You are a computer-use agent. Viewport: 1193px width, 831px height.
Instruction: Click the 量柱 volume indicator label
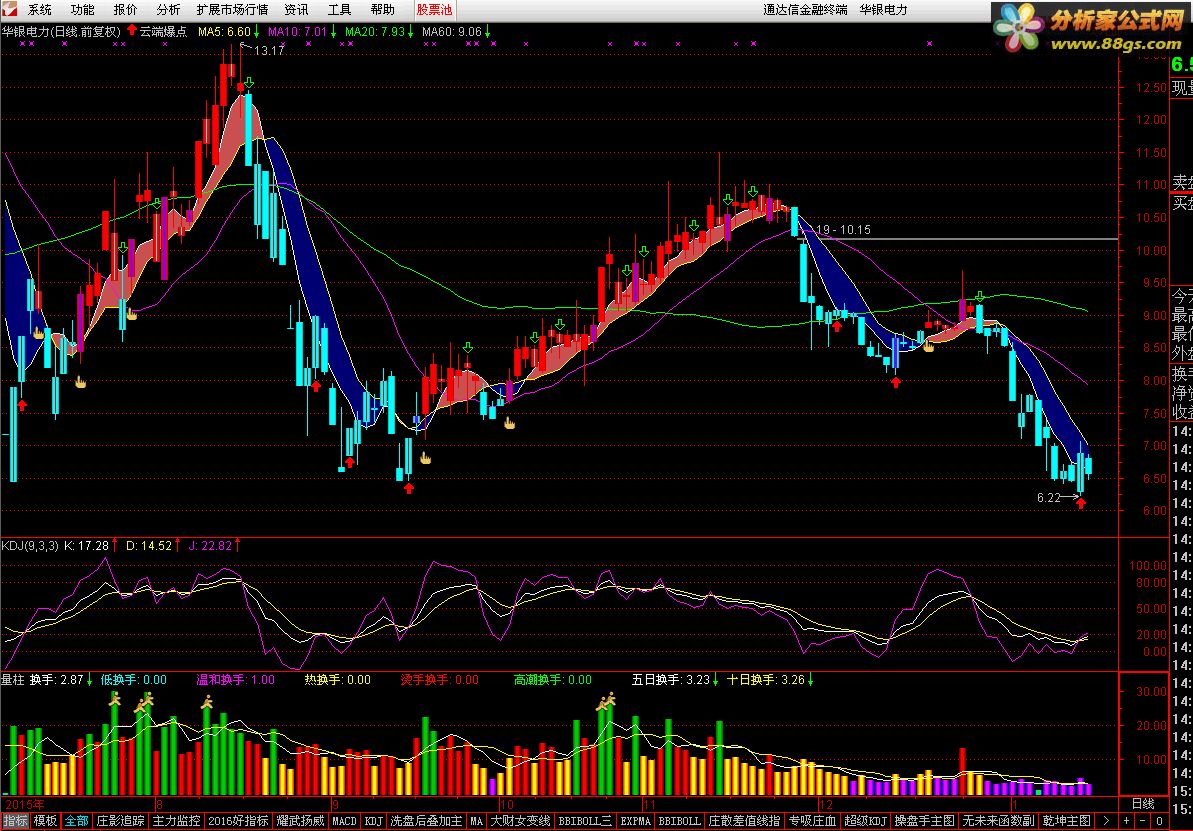[x=13, y=680]
